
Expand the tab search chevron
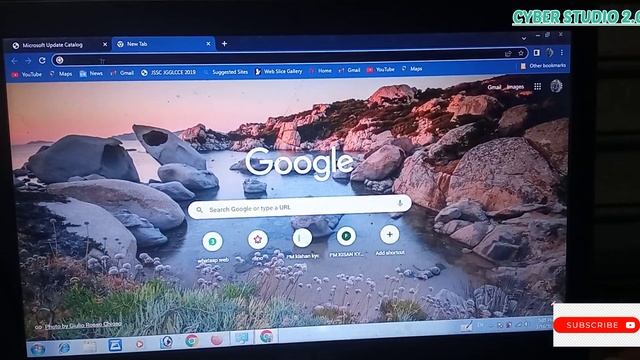pyautogui.click(x=524, y=38)
